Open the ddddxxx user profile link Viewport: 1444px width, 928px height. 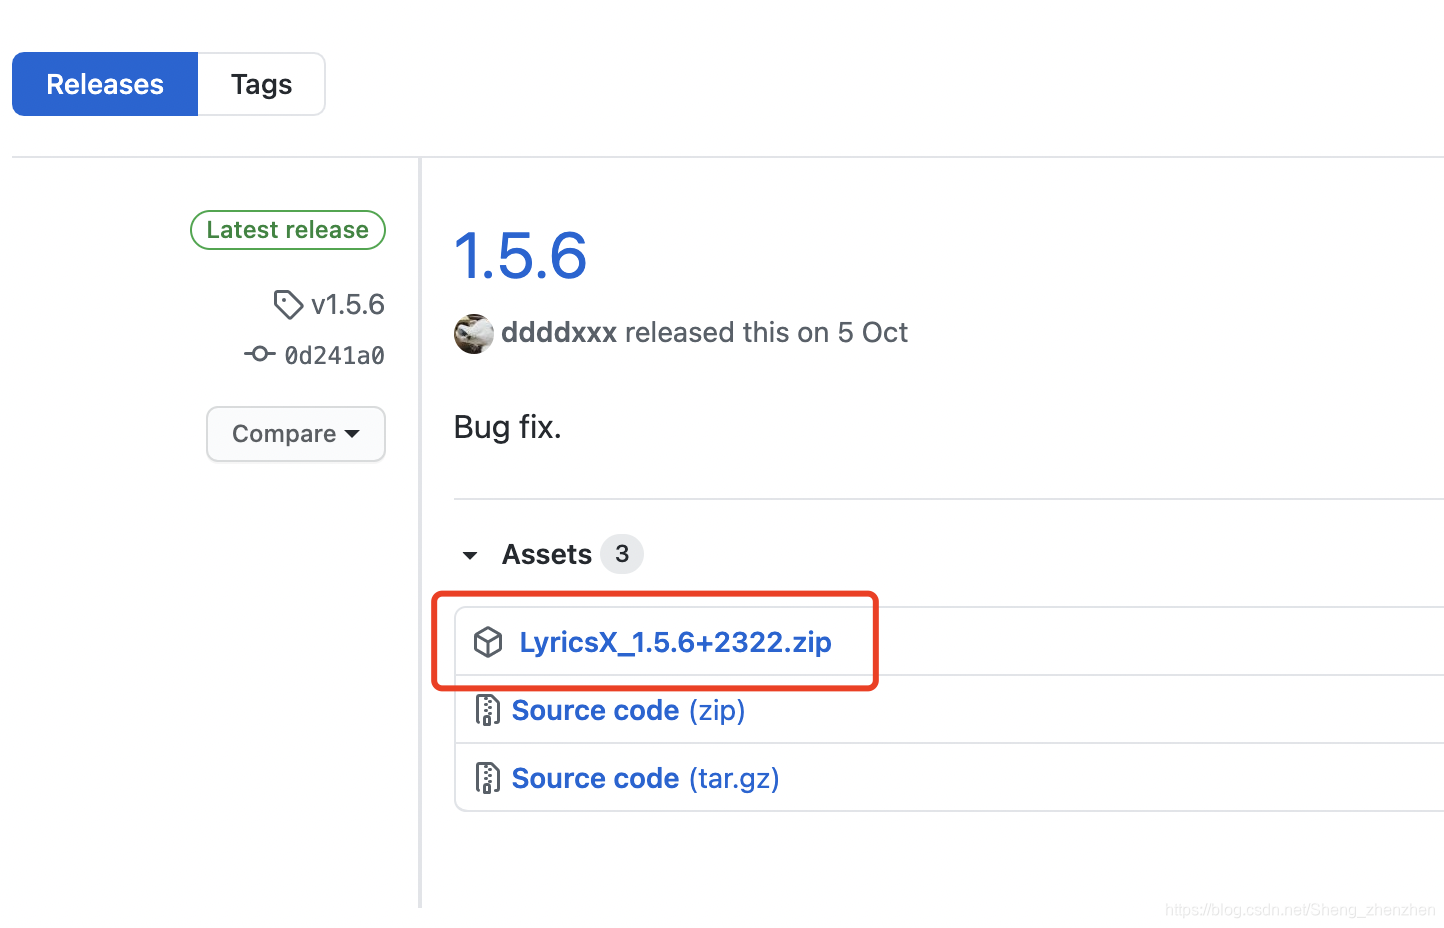[559, 332]
